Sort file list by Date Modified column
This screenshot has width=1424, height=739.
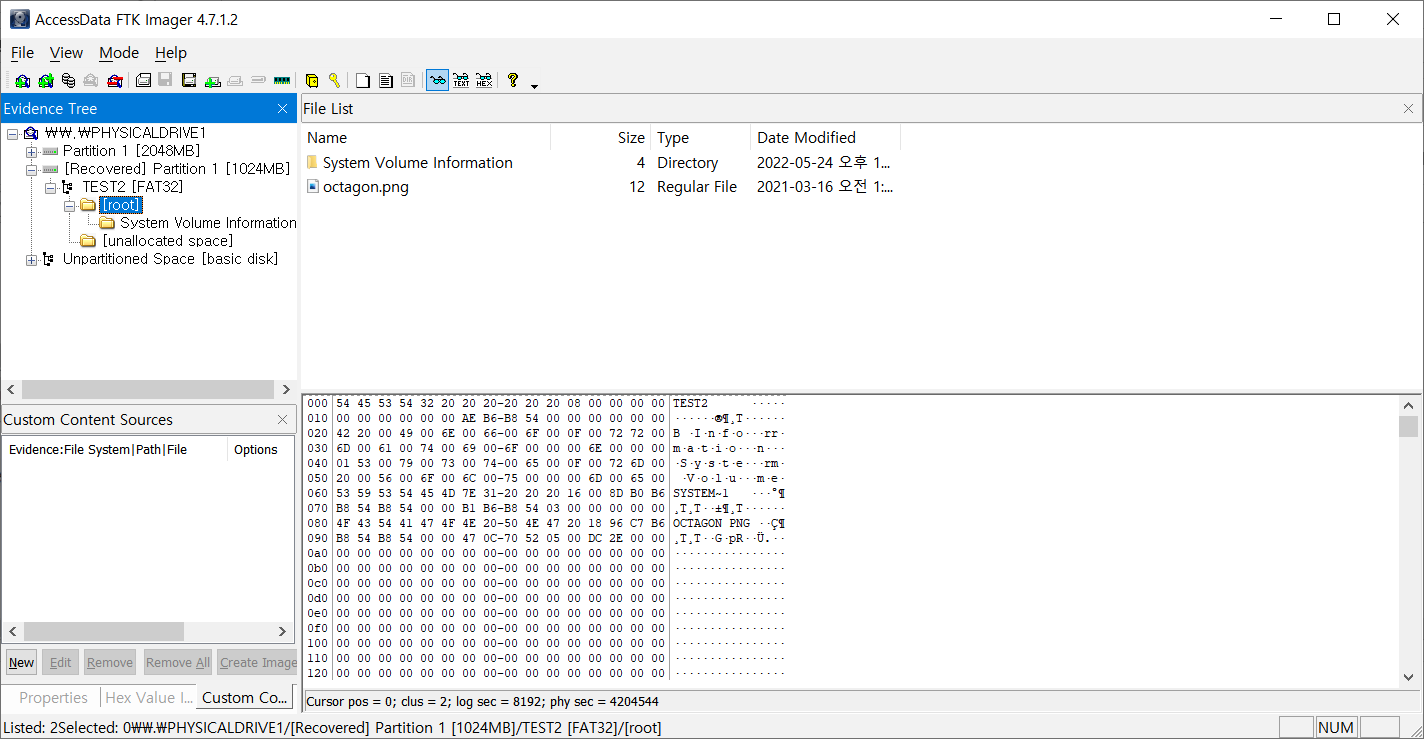(x=825, y=138)
